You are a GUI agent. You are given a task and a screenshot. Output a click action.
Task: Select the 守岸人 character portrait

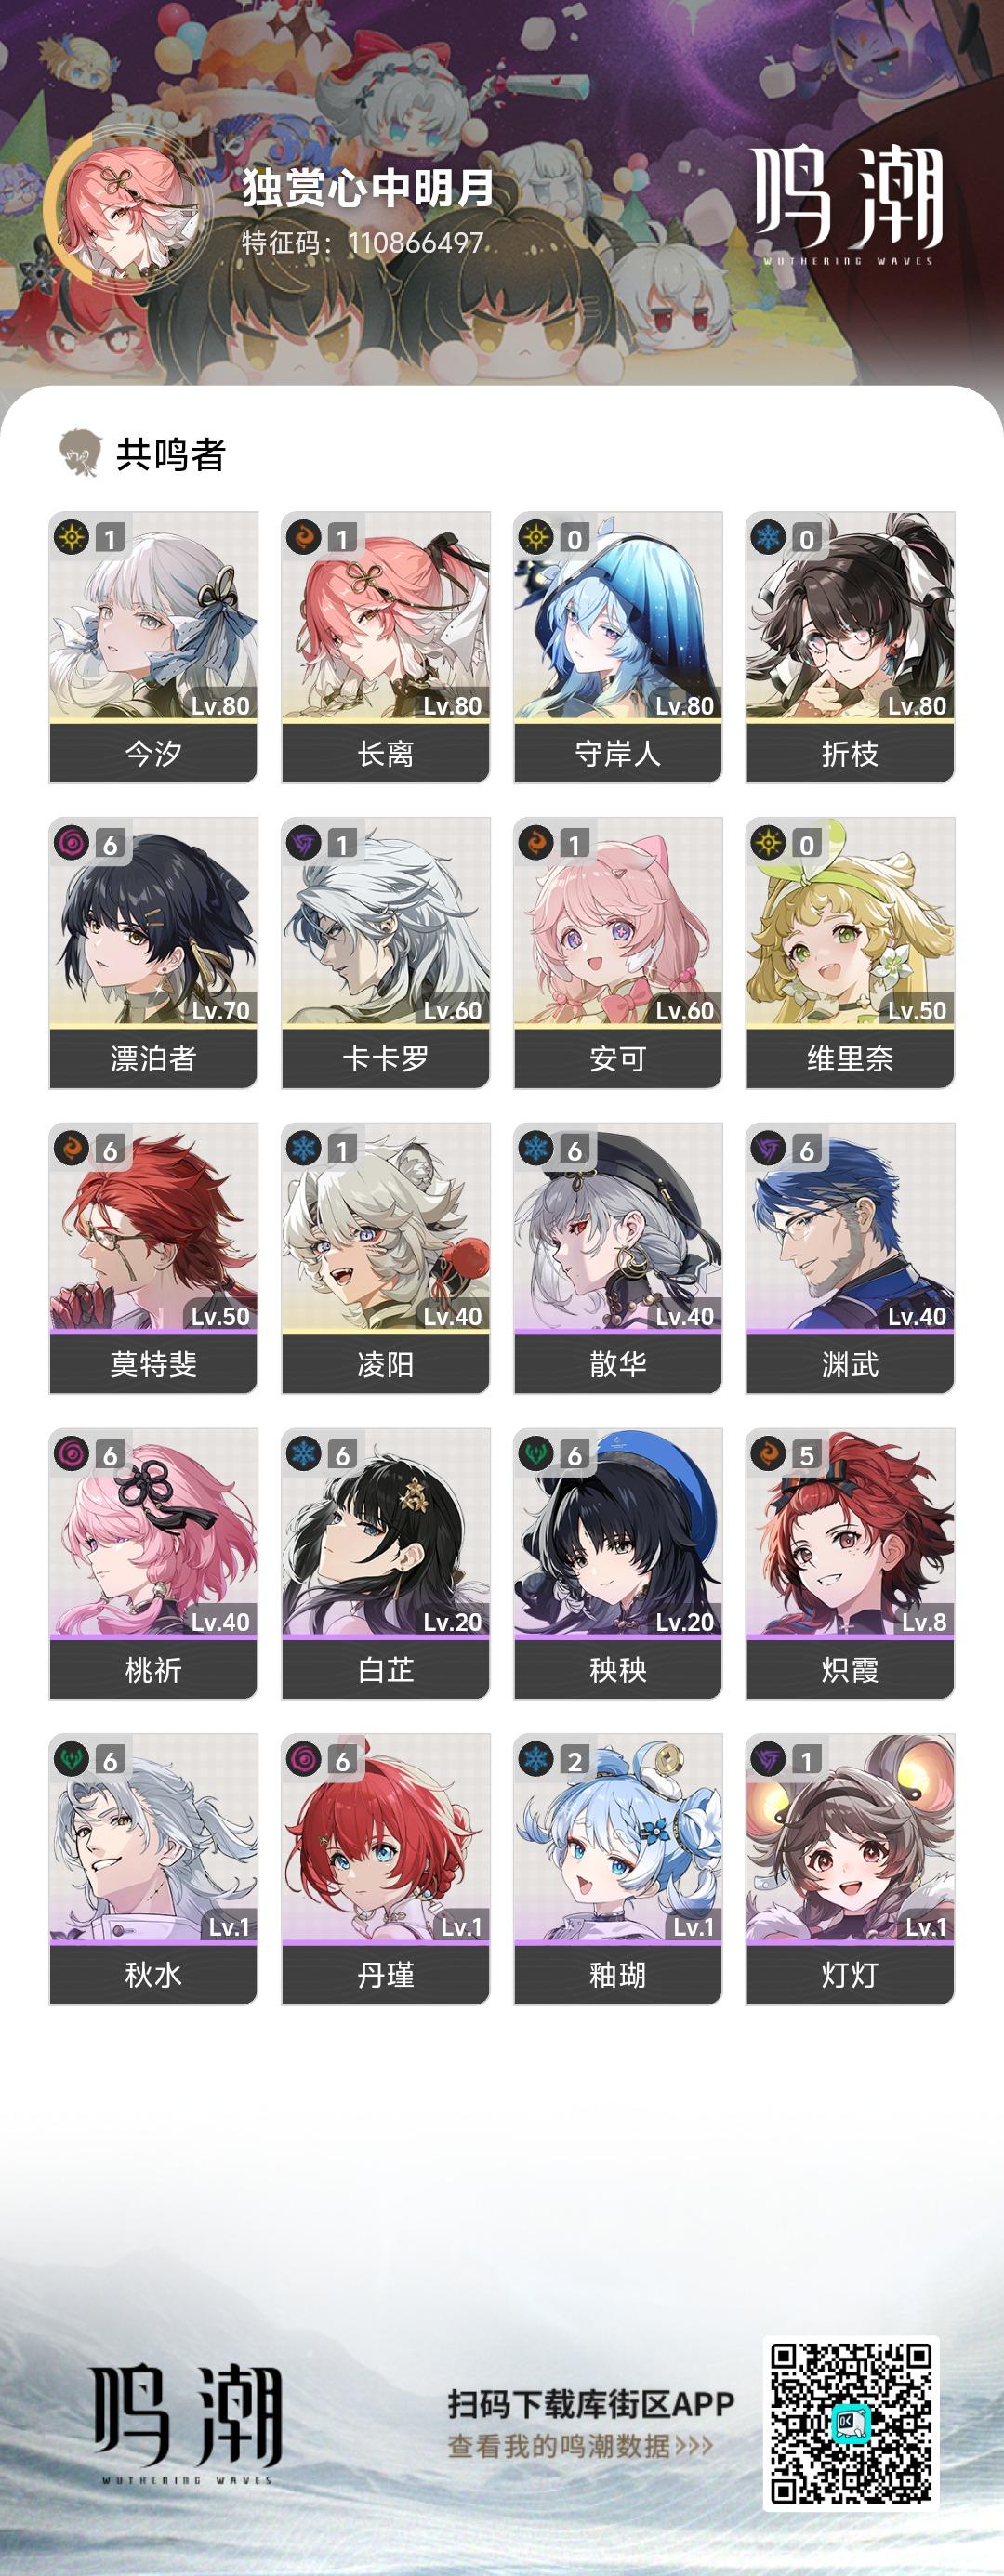point(618,616)
